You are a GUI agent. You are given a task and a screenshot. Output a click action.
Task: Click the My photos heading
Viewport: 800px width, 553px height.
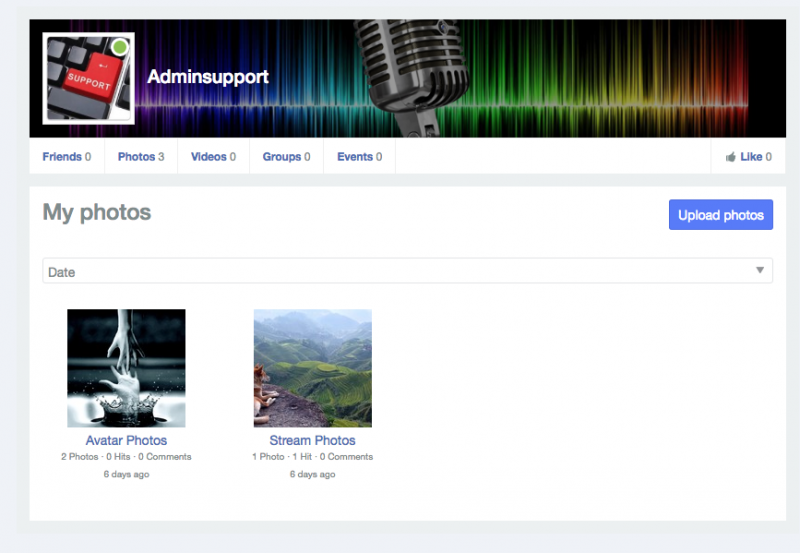pyautogui.click(x=97, y=212)
